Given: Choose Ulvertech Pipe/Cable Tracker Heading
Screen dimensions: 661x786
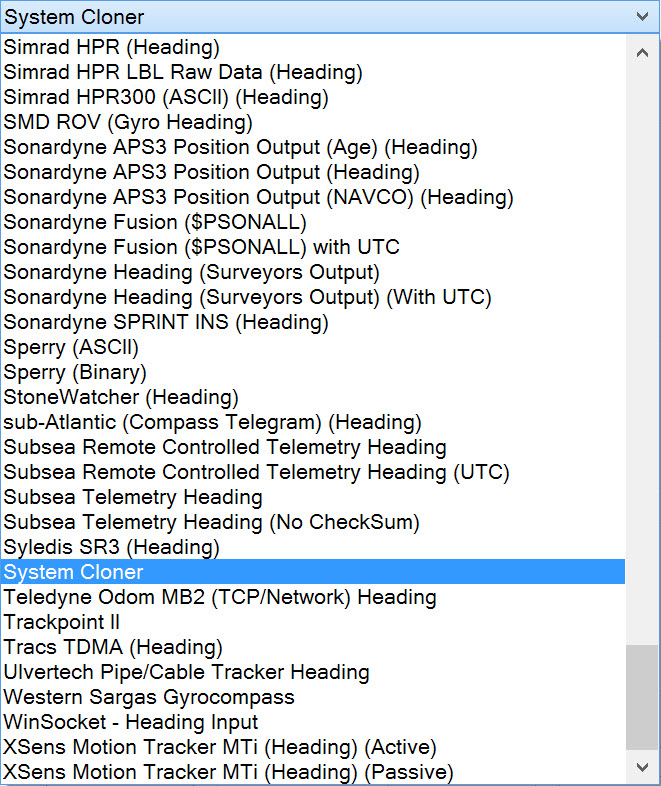Looking at the screenshot, I should coord(186,672).
